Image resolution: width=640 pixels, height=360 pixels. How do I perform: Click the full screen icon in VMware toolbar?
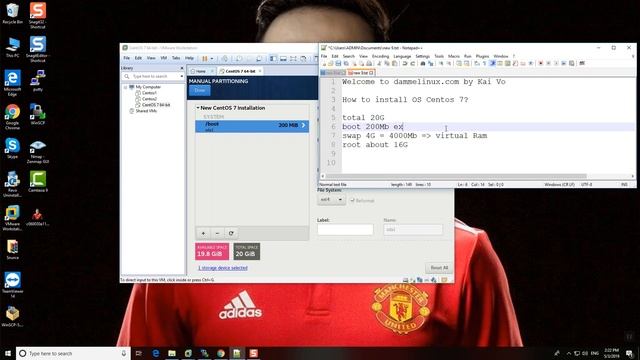[x=293, y=58]
